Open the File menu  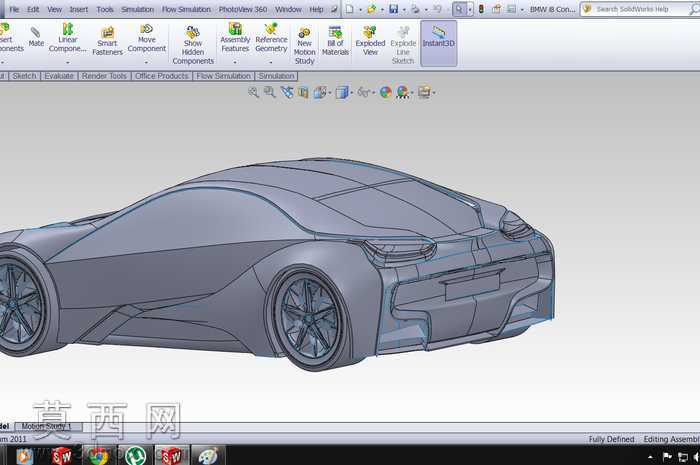(14, 9)
